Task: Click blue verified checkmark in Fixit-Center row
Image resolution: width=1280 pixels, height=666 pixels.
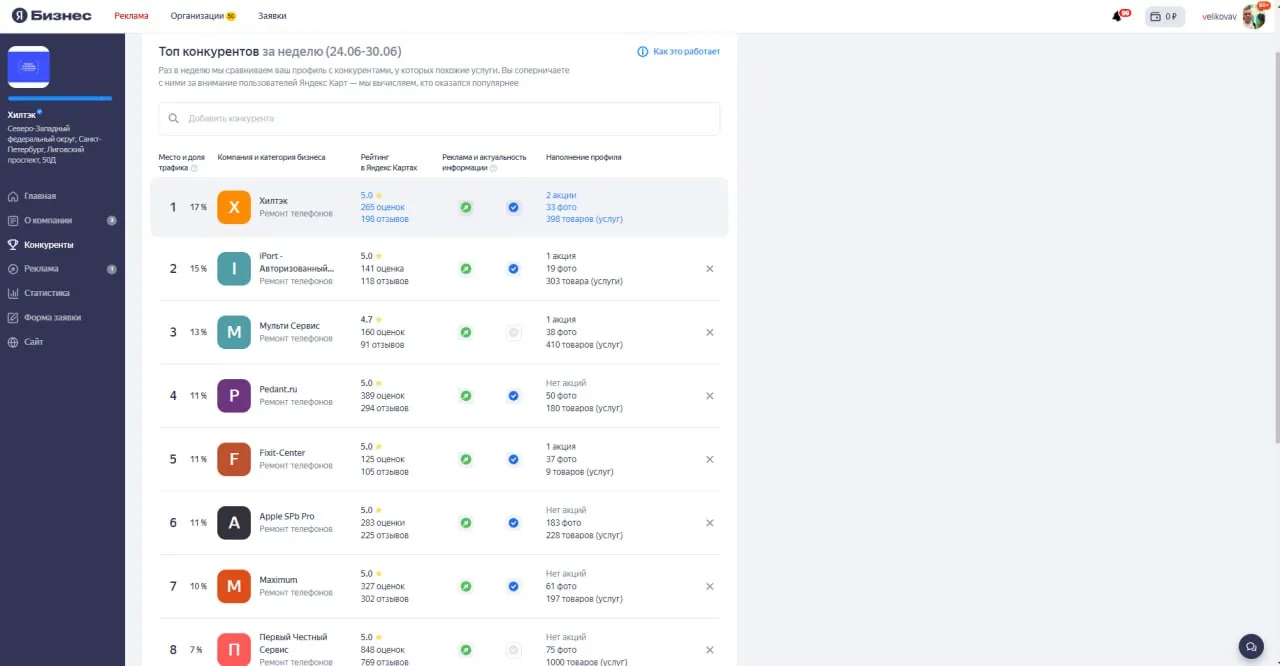Action: pos(513,459)
